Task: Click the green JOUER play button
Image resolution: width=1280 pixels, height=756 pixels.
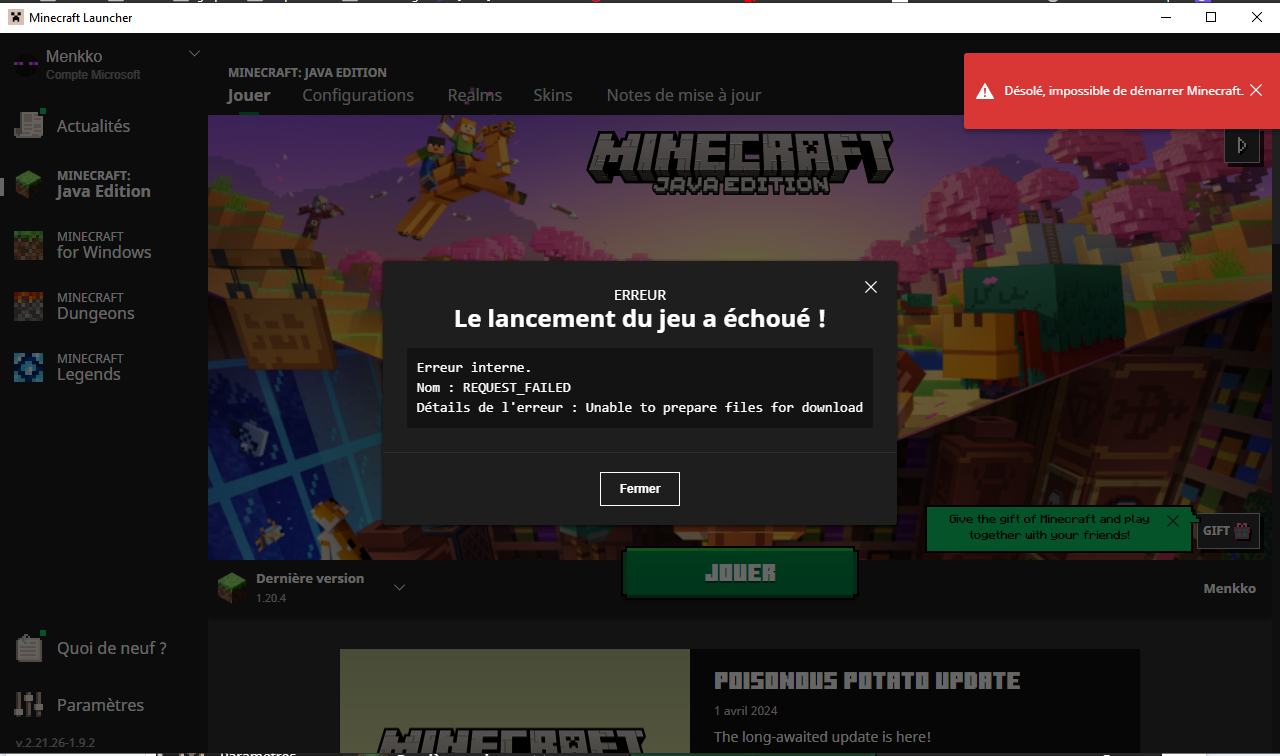Action: coord(740,573)
